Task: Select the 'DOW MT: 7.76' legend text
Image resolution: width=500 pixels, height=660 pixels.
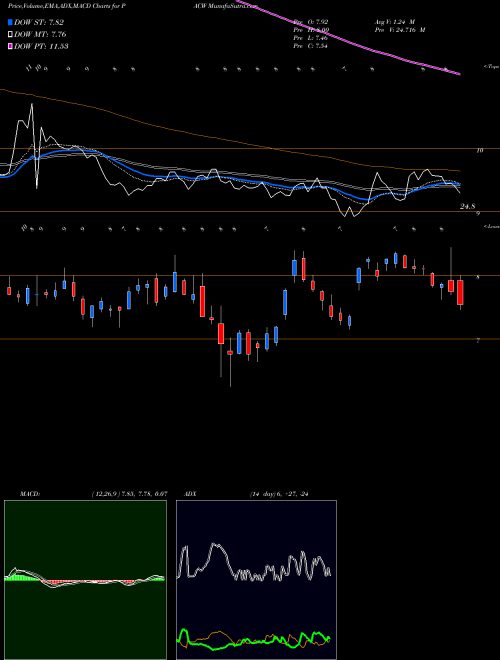Action: [x=40, y=35]
